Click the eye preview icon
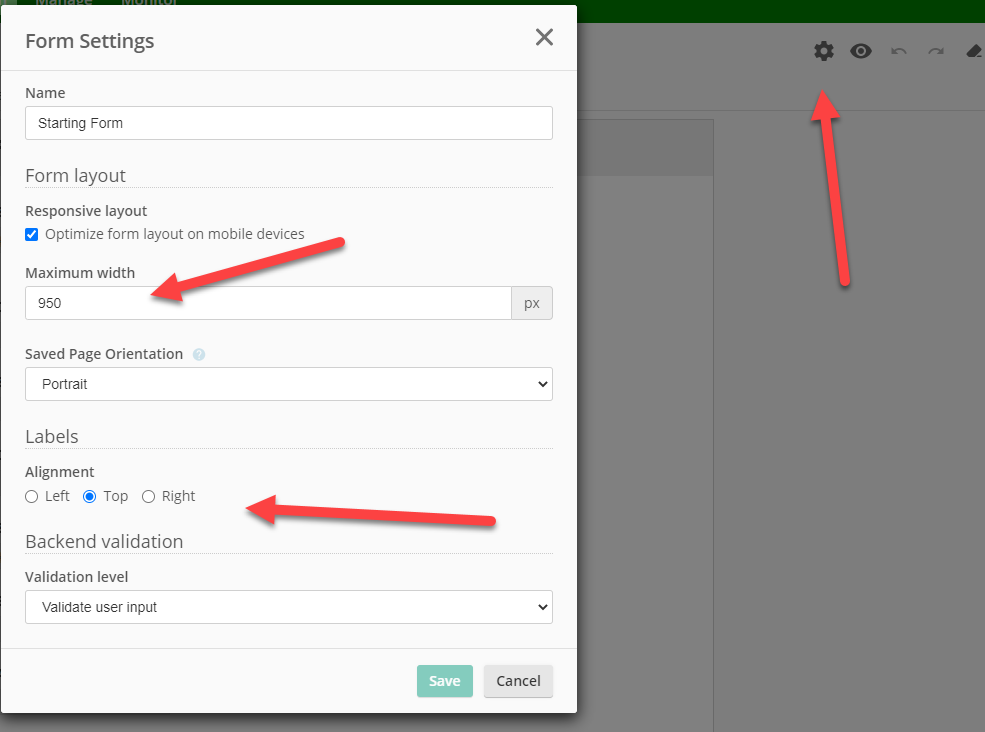 coord(861,51)
